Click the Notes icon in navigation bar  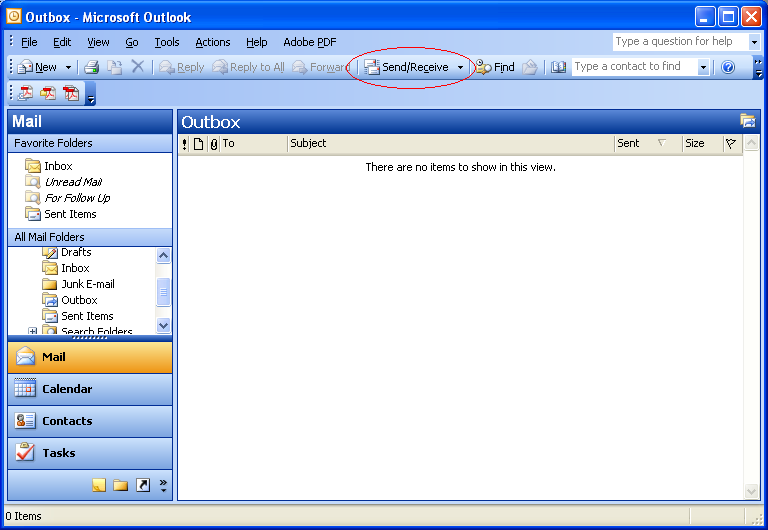(x=99, y=485)
